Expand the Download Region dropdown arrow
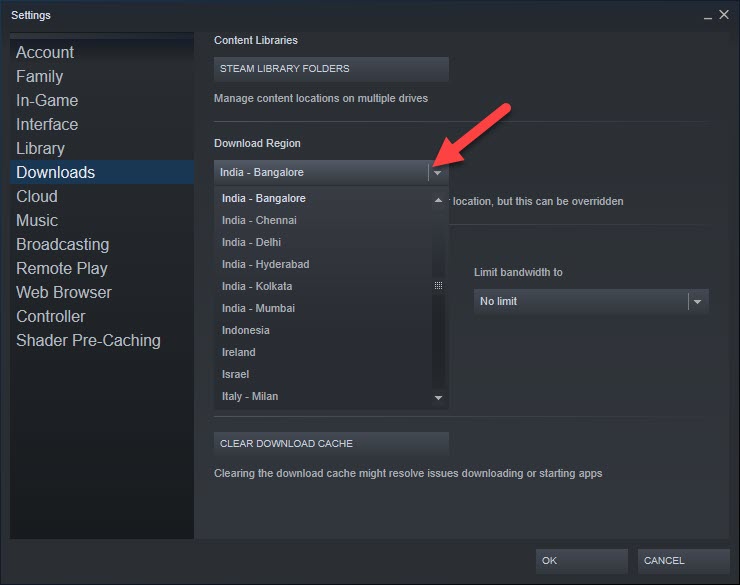The width and height of the screenshot is (740, 585). coord(438,173)
